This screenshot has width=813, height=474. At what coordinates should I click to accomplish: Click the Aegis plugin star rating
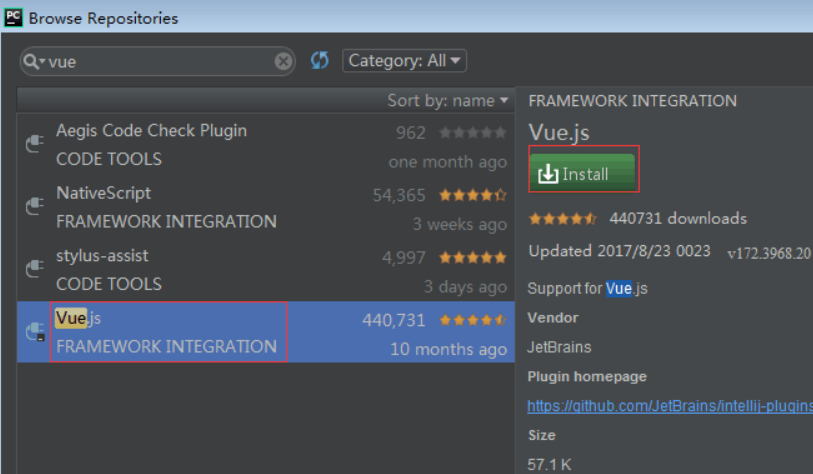pos(472,133)
